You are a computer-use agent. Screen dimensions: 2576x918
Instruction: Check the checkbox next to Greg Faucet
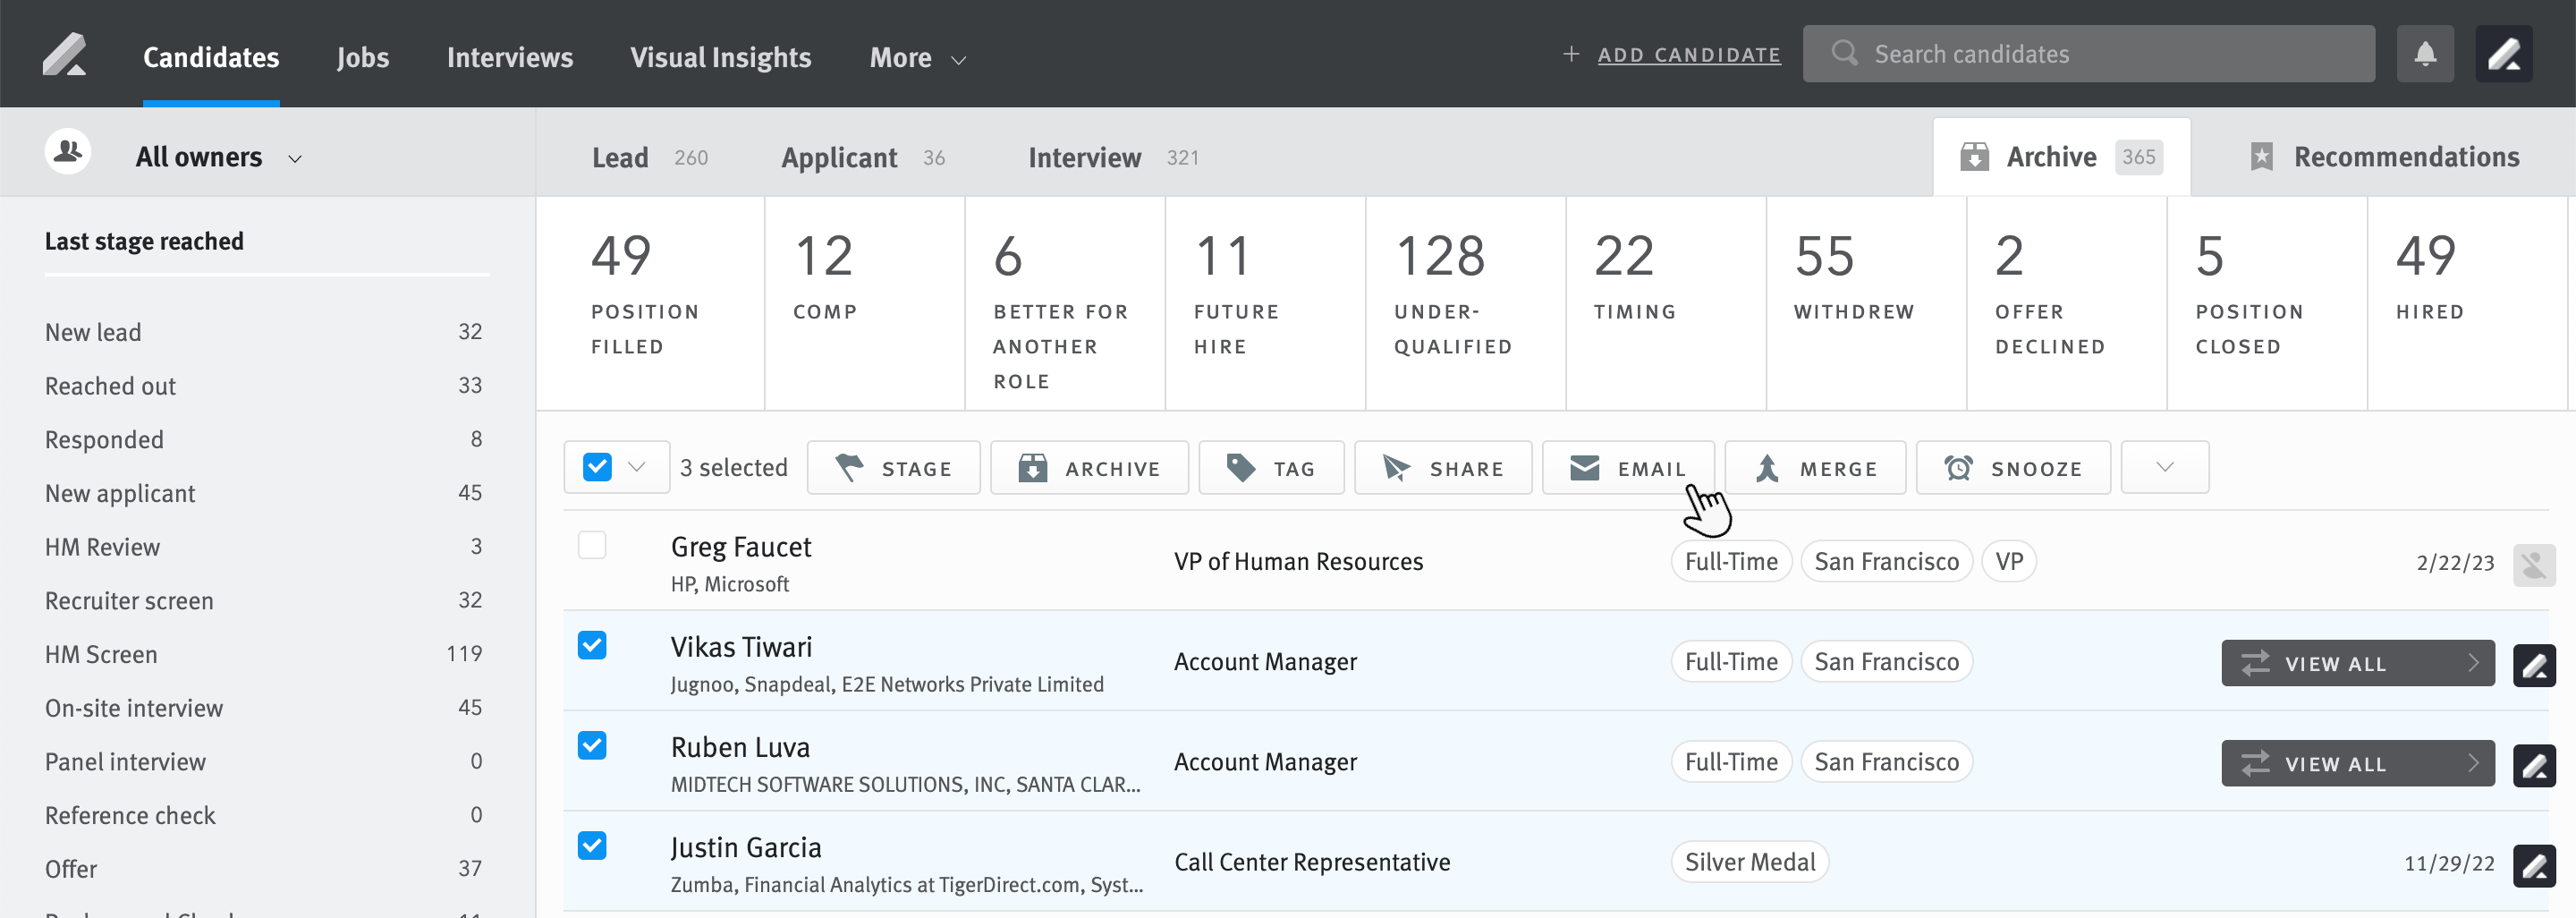[593, 546]
